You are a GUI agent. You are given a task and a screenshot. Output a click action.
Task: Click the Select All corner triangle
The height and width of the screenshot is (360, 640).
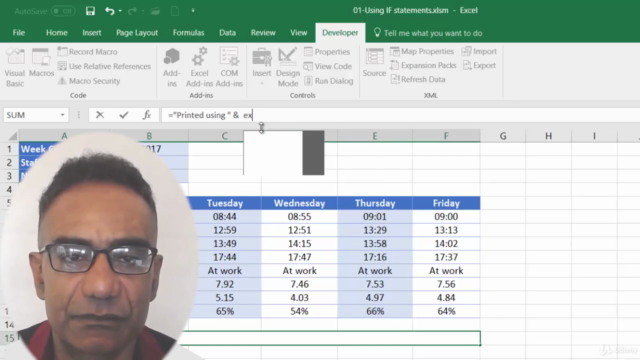point(13,136)
